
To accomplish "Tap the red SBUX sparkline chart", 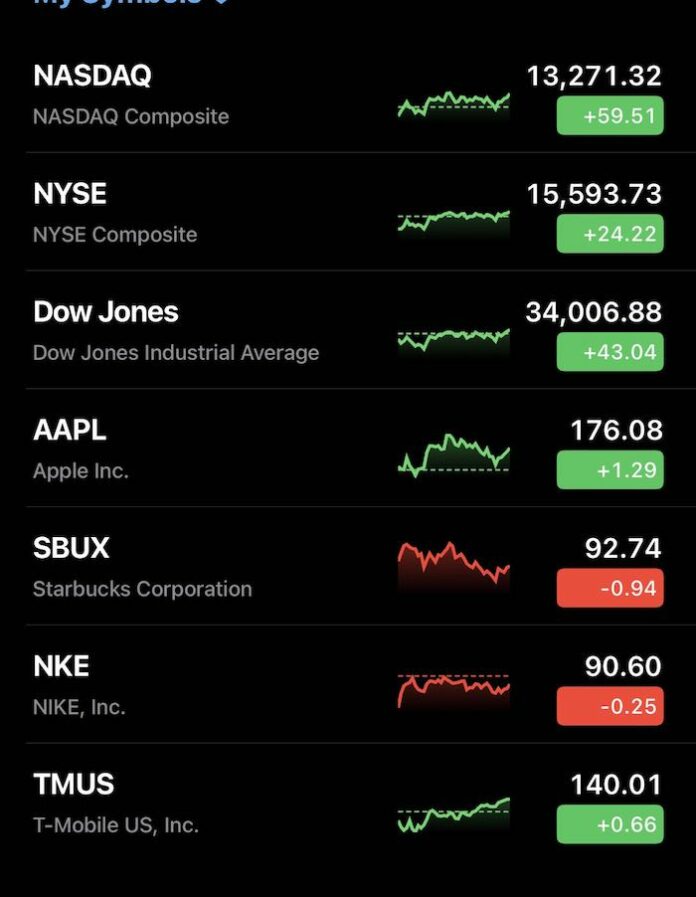I will tap(453, 563).
